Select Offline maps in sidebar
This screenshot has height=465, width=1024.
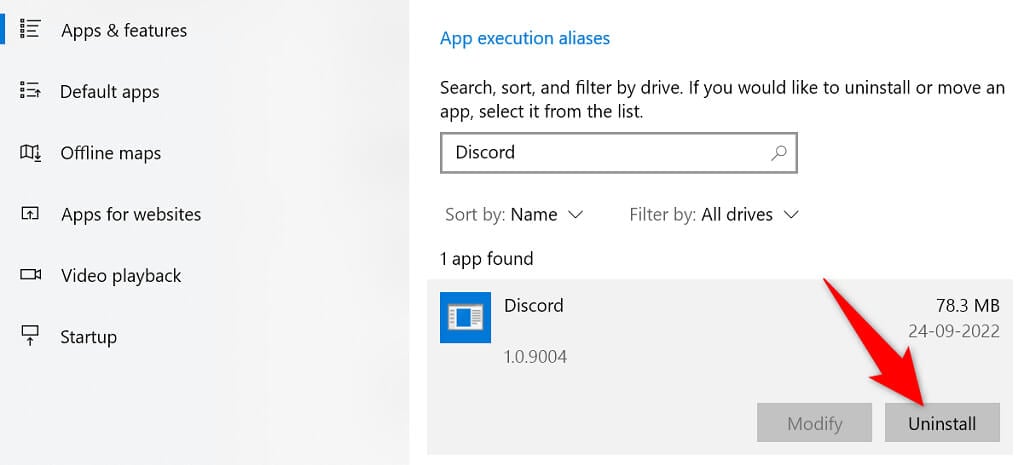(x=111, y=153)
